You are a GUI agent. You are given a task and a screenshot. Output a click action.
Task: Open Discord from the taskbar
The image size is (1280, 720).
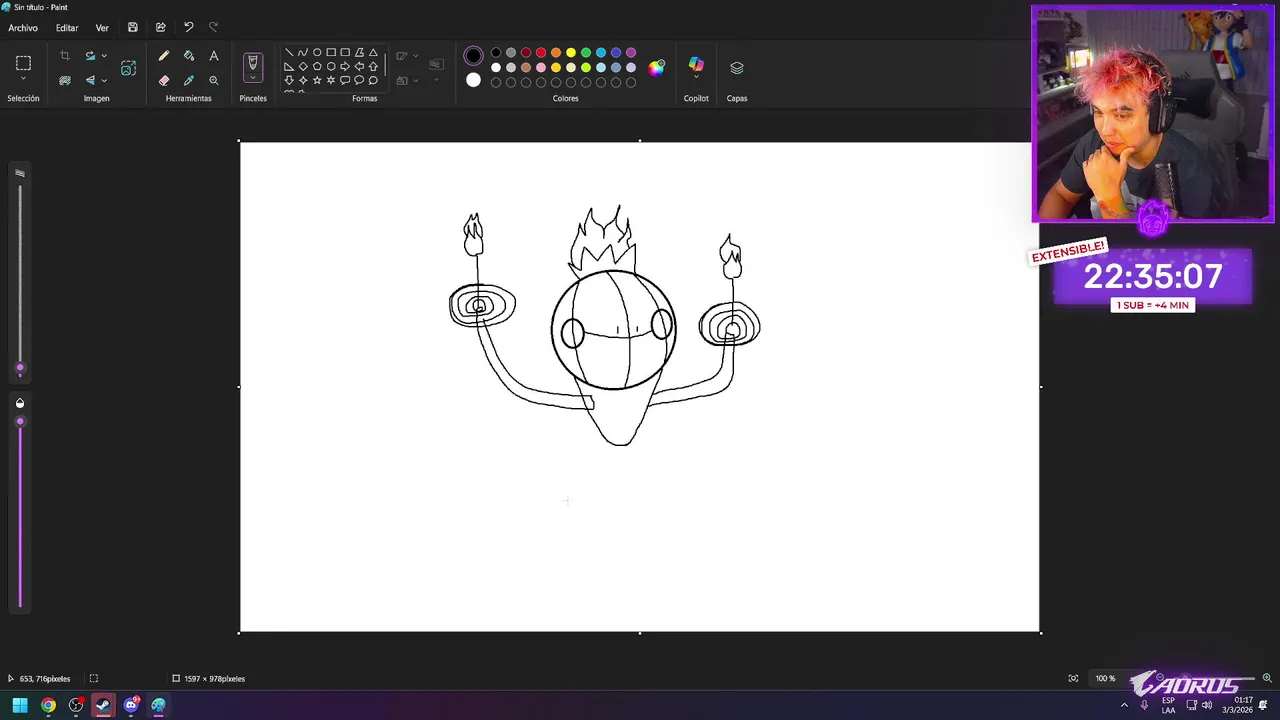click(x=131, y=705)
